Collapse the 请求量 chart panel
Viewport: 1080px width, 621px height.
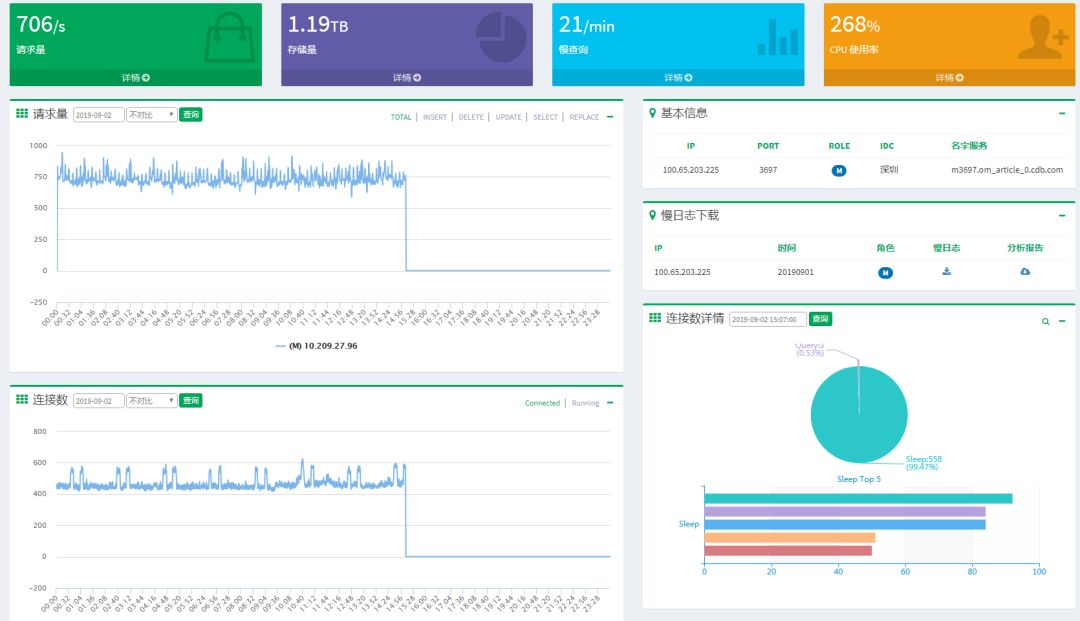(610, 117)
